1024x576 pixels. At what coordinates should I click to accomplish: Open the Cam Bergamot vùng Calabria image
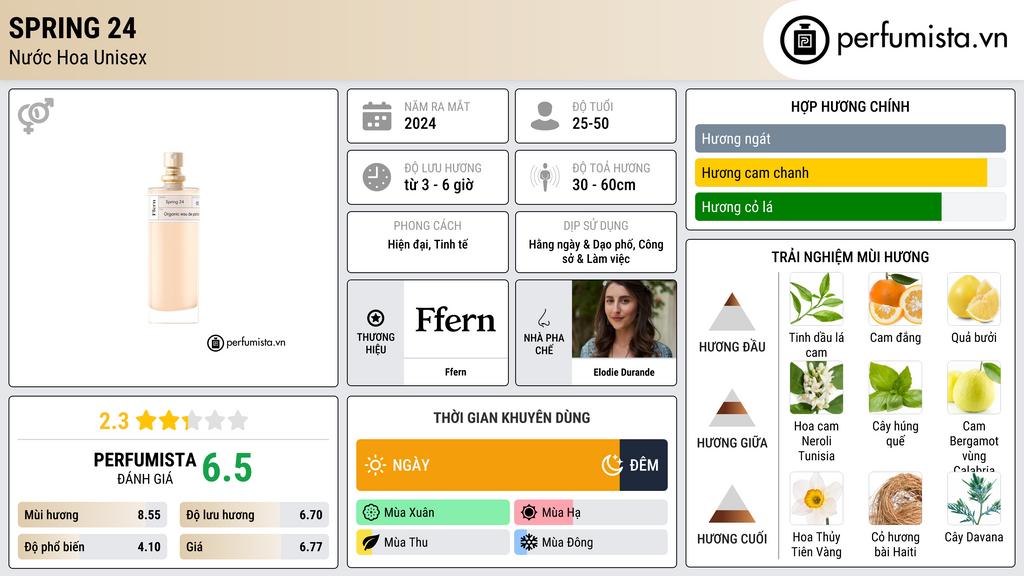pos(974,388)
